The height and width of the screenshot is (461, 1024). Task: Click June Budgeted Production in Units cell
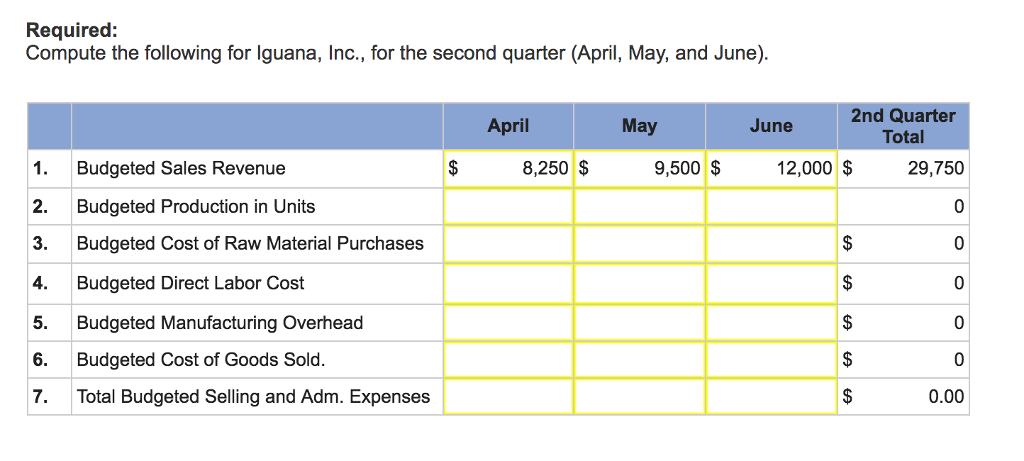[x=771, y=207]
